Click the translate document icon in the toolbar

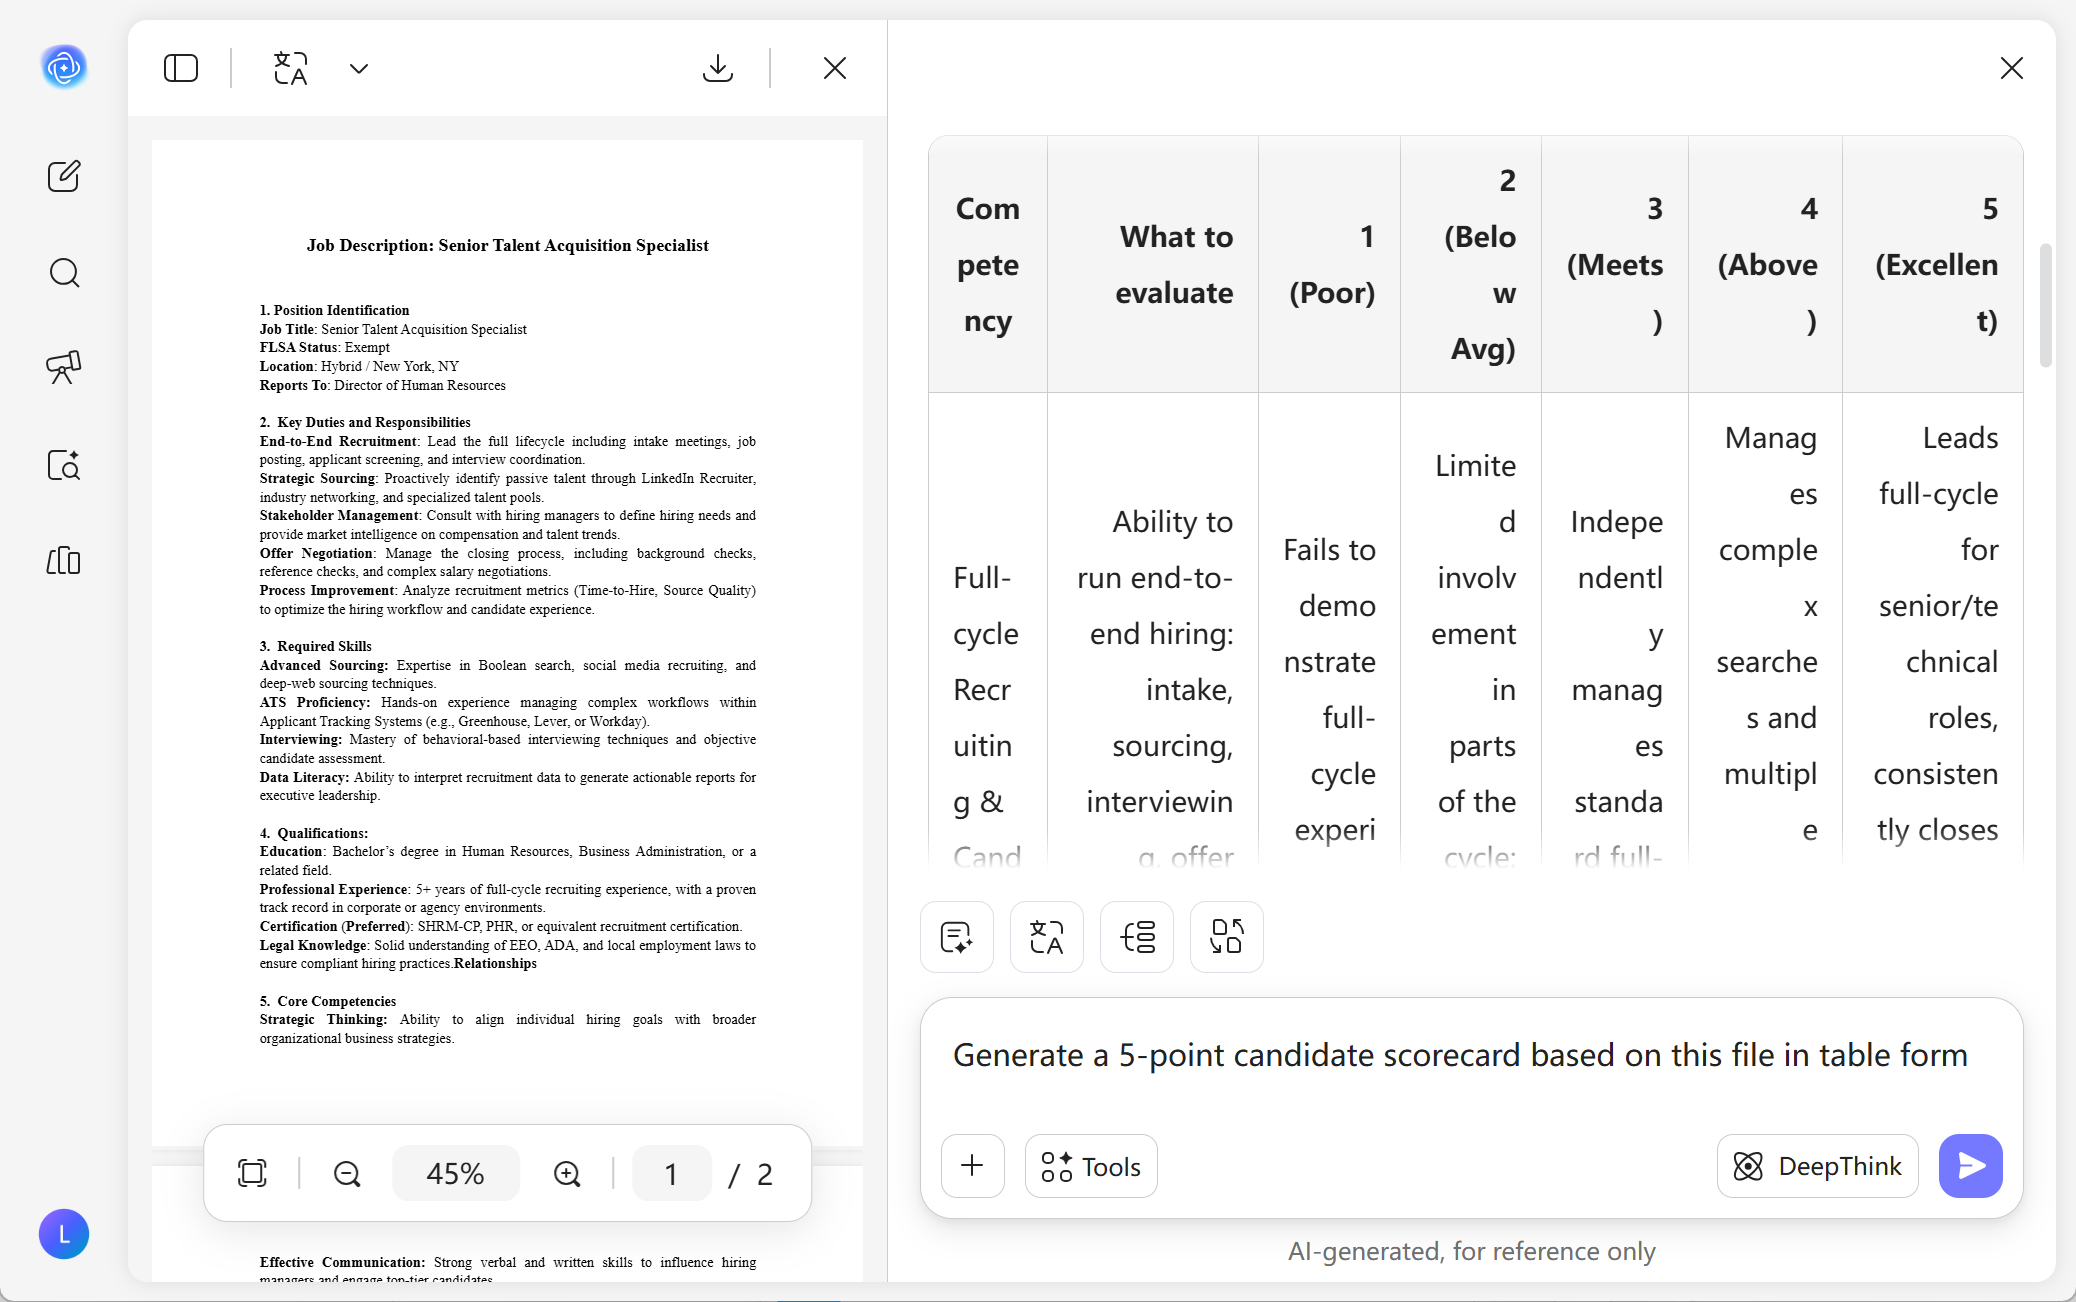pyautogui.click(x=291, y=68)
